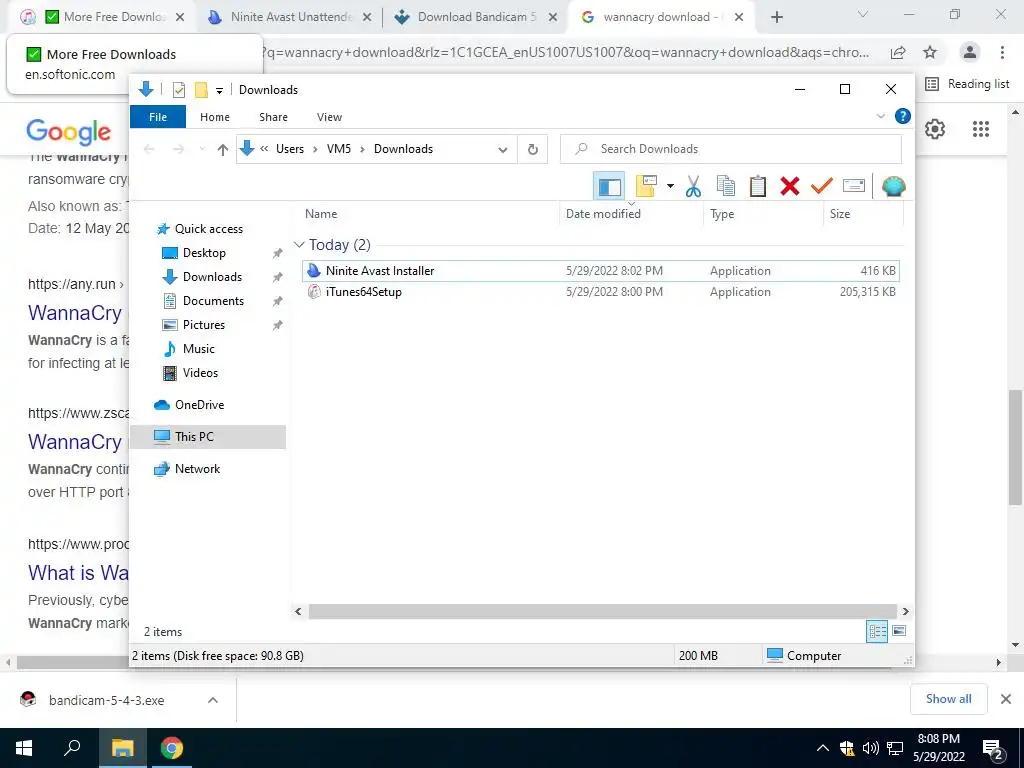Click the Explorer horizontal scrollbar
The height and width of the screenshot is (768, 1024).
(x=601, y=611)
